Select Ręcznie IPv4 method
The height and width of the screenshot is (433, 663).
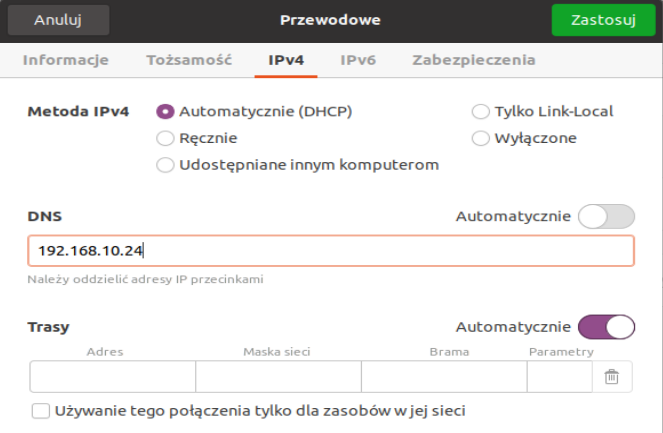tap(166, 138)
